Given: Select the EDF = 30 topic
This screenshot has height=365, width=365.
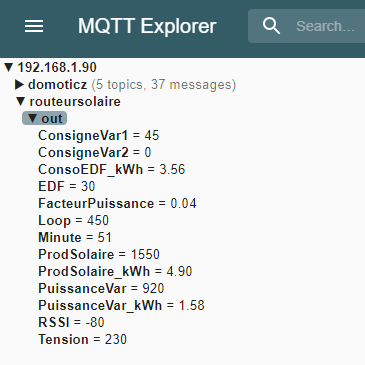Looking at the screenshot, I should click(67, 187).
